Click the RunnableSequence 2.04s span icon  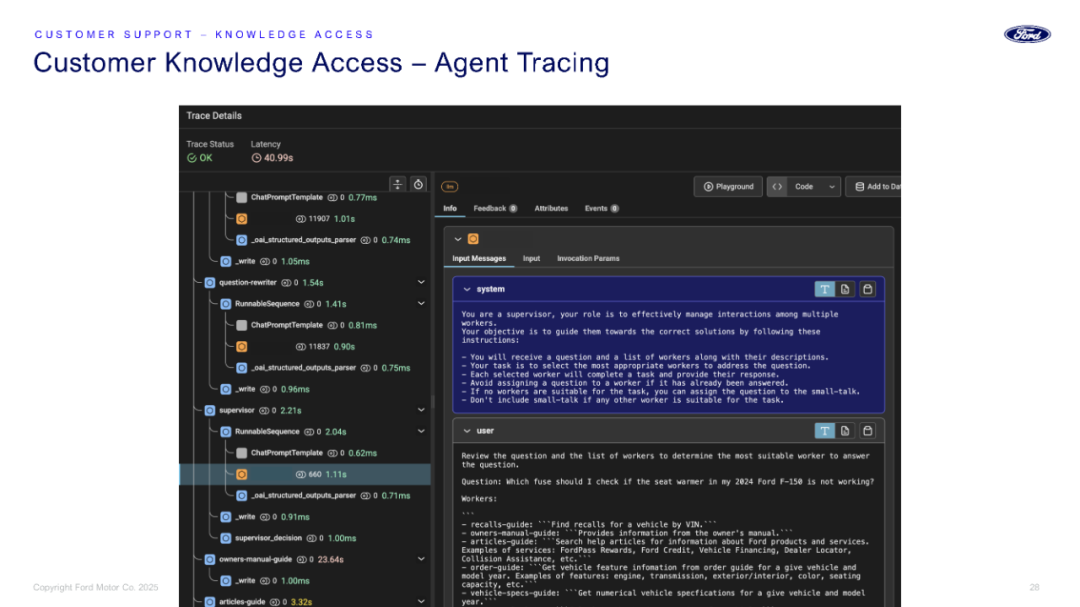click(x=226, y=432)
